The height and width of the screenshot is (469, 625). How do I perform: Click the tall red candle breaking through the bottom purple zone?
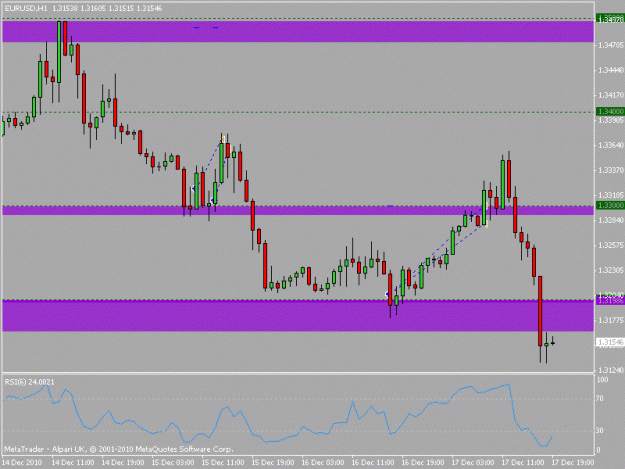(x=540, y=311)
